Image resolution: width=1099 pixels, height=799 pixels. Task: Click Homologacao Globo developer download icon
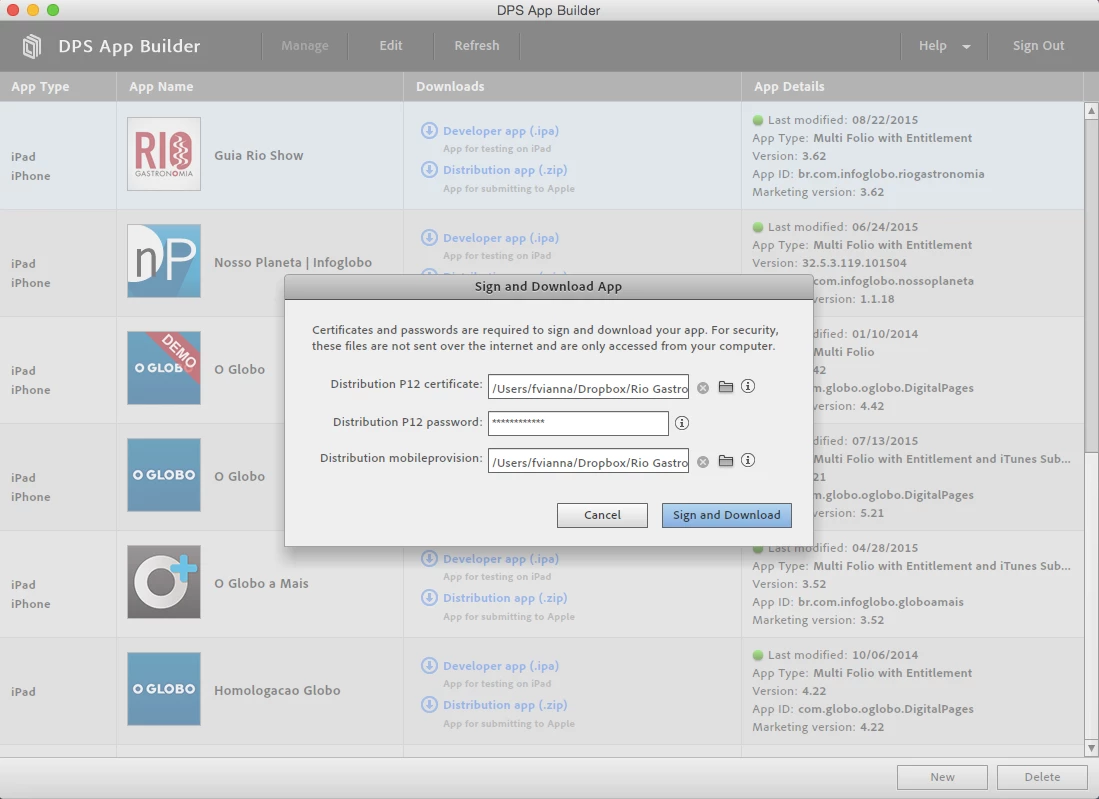click(x=429, y=666)
